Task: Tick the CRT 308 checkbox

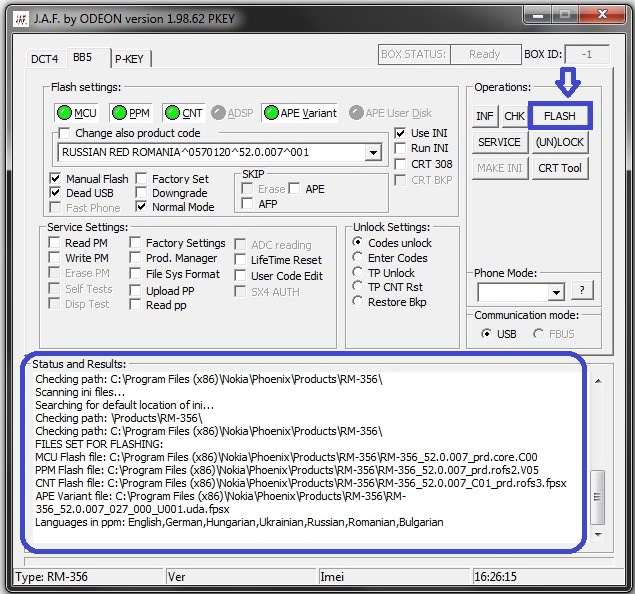Action: (400, 164)
